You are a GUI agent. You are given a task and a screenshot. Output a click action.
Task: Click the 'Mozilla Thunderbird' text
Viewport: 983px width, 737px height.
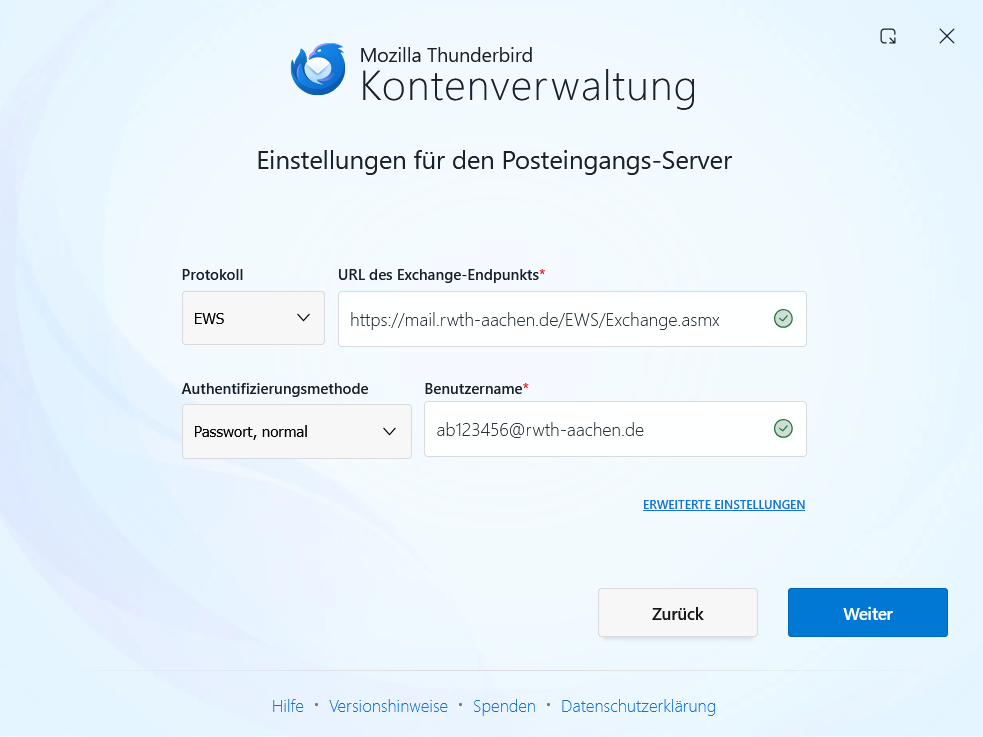tap(446, 55)
